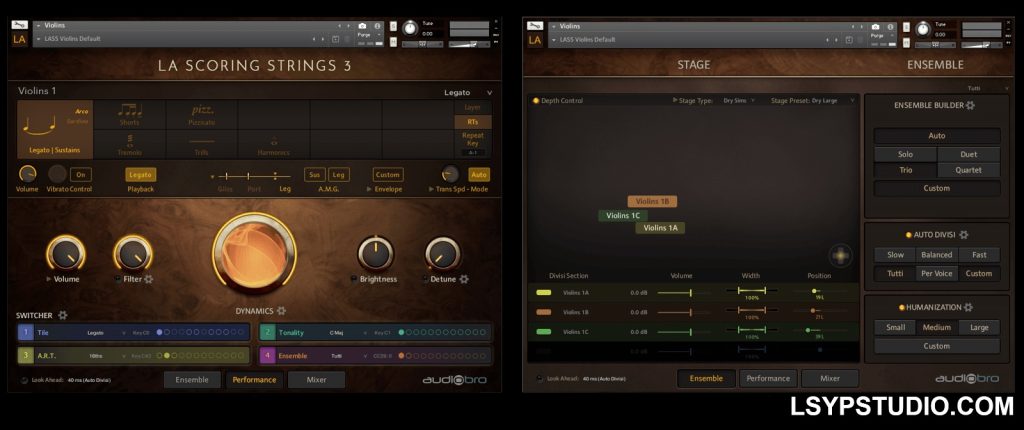Toggle the Legato Playback button
The width and height of the screenshot is (1024, 430).
click(140, 174)
